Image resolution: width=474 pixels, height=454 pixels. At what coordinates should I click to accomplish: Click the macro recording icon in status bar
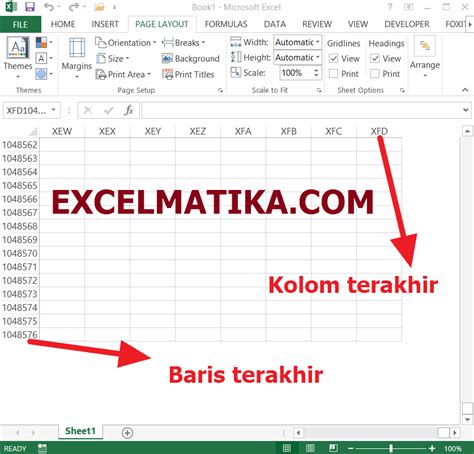coord(42,448)
